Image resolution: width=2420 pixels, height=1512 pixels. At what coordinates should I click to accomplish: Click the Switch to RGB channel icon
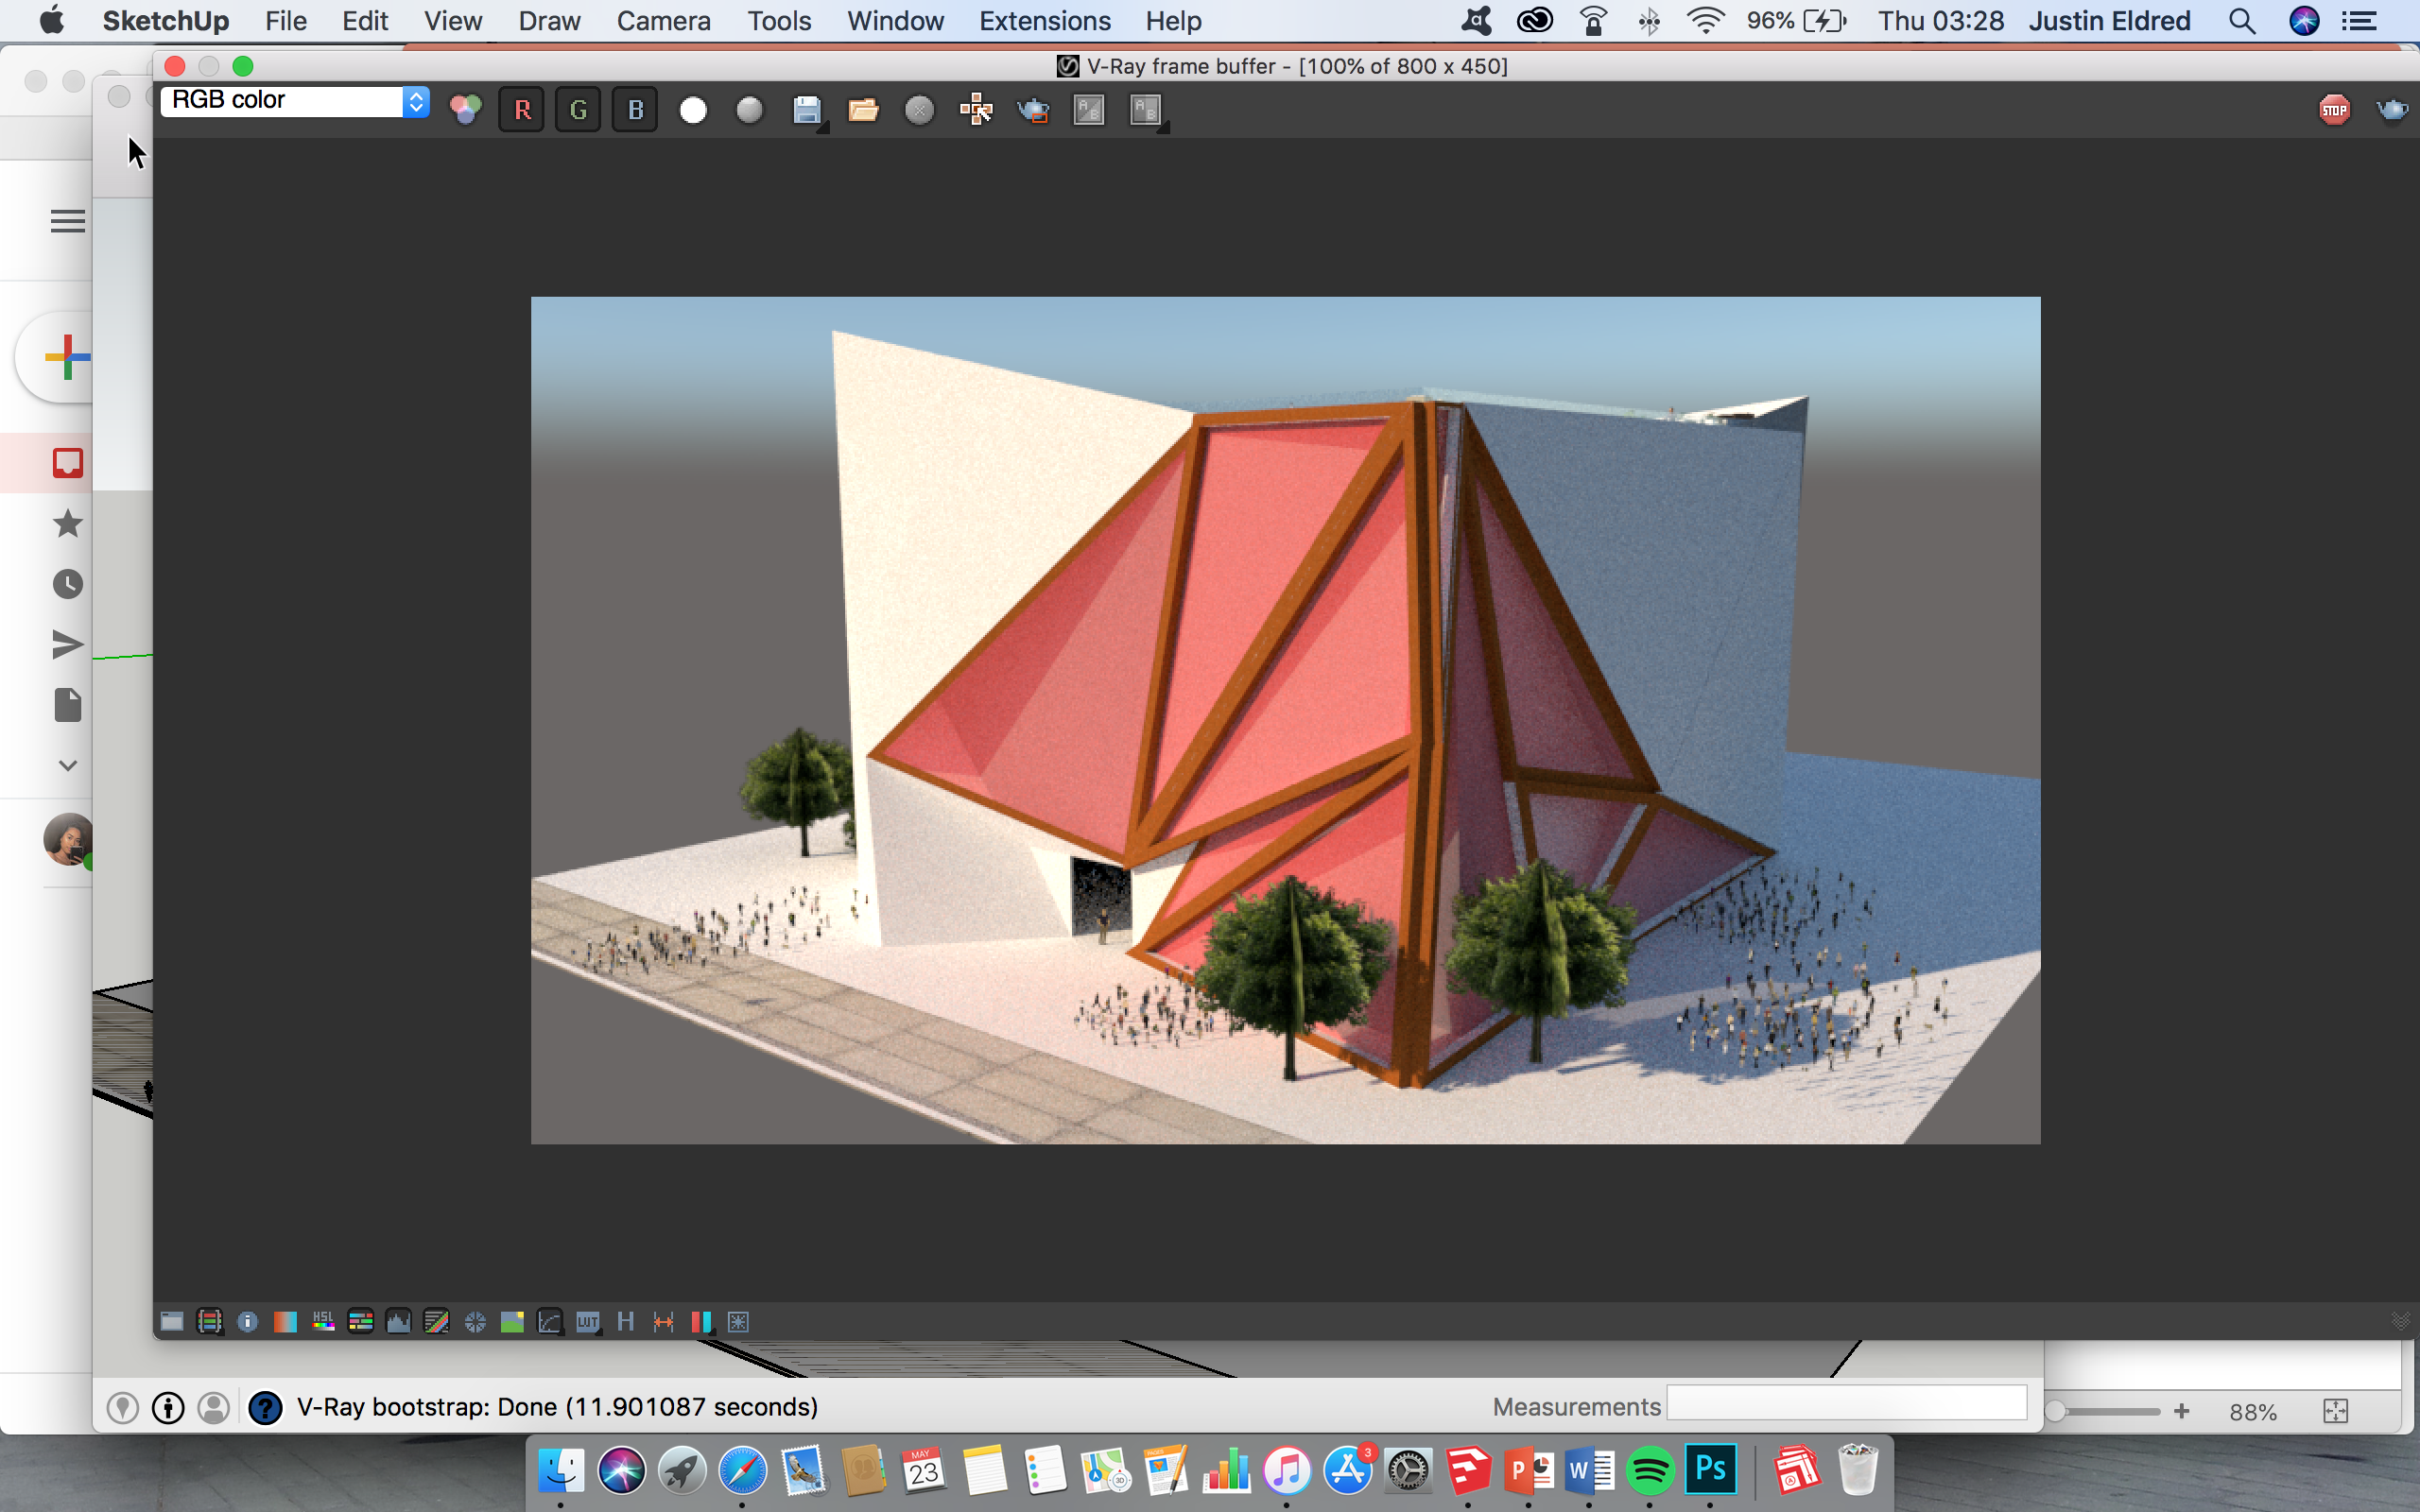click(x=465, y=110)
